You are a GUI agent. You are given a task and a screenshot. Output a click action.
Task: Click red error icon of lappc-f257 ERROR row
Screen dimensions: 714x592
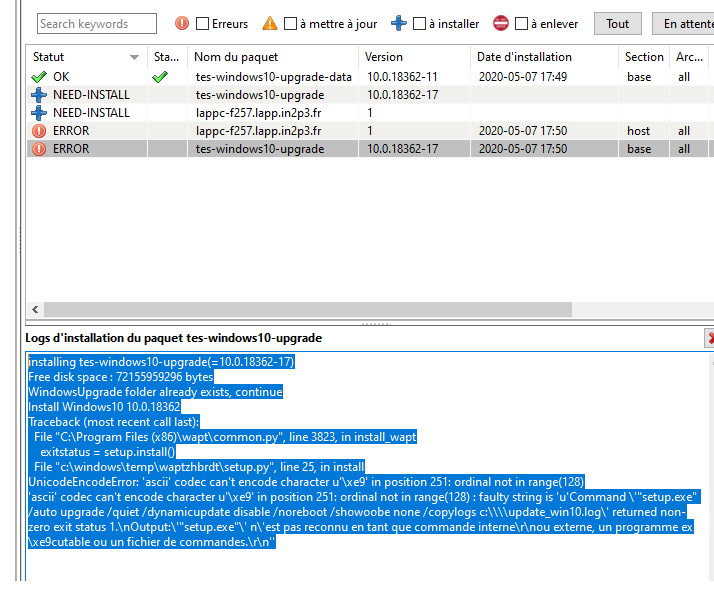(x=39, y=131)
